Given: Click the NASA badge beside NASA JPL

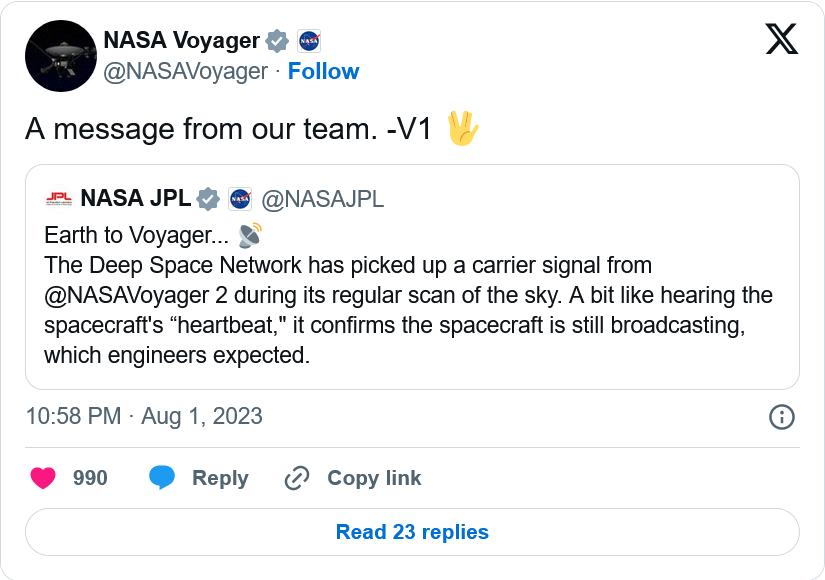Looking at the screenshot, I should click(240, 198).
